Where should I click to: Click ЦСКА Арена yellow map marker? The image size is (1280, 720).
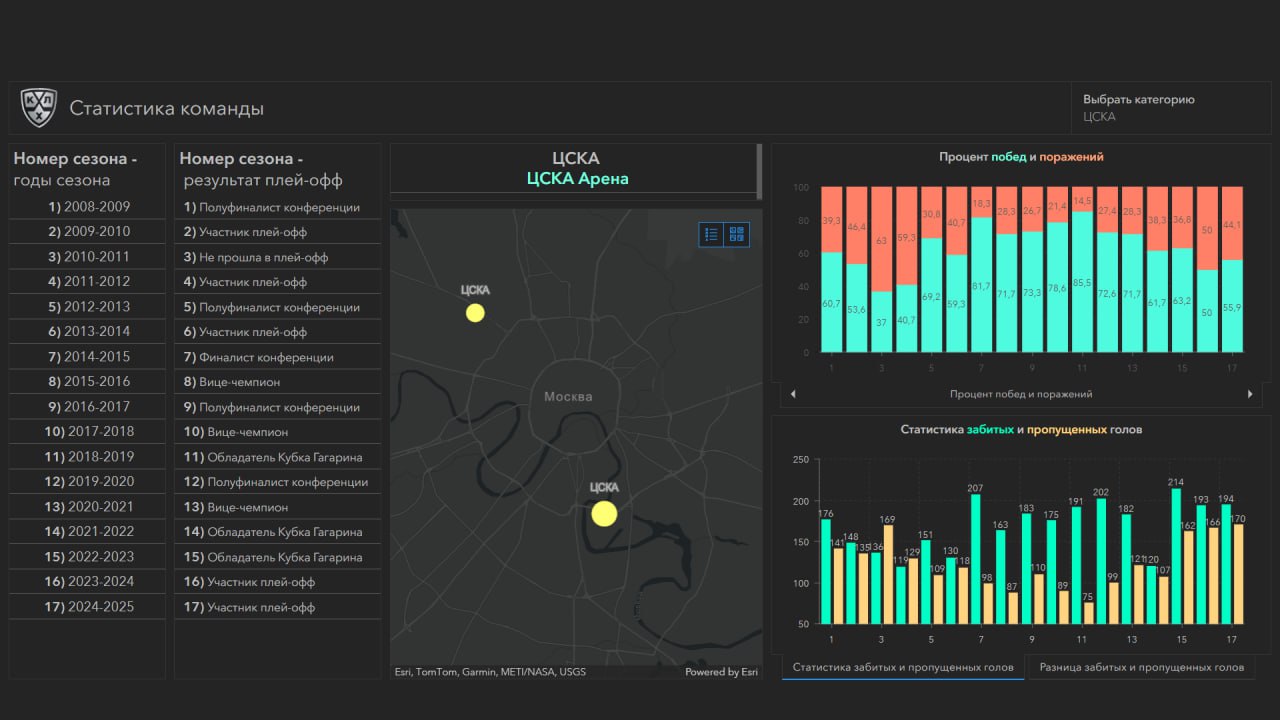(x=604, y=514)
